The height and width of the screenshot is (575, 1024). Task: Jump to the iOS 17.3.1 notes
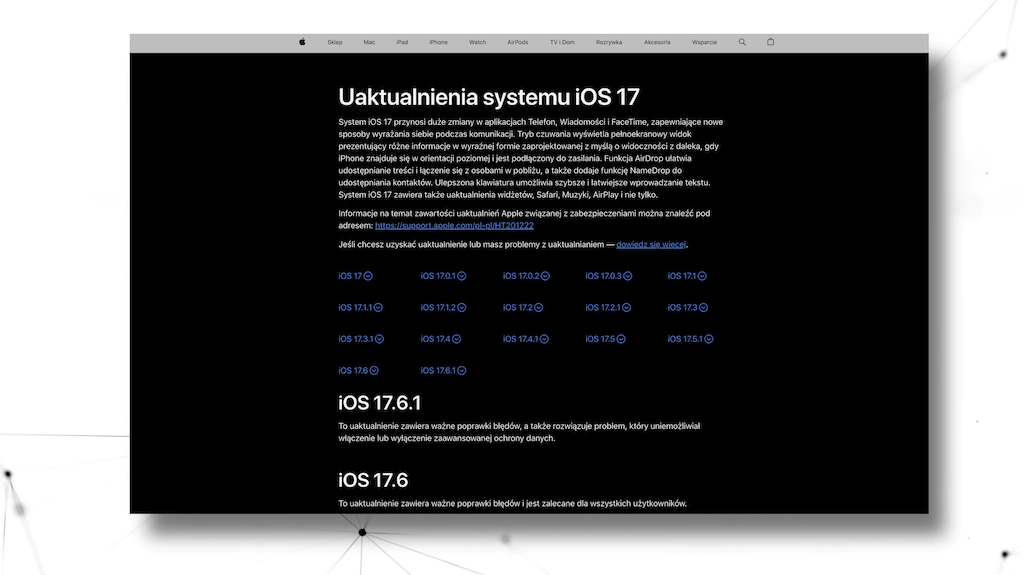(361, 338)
